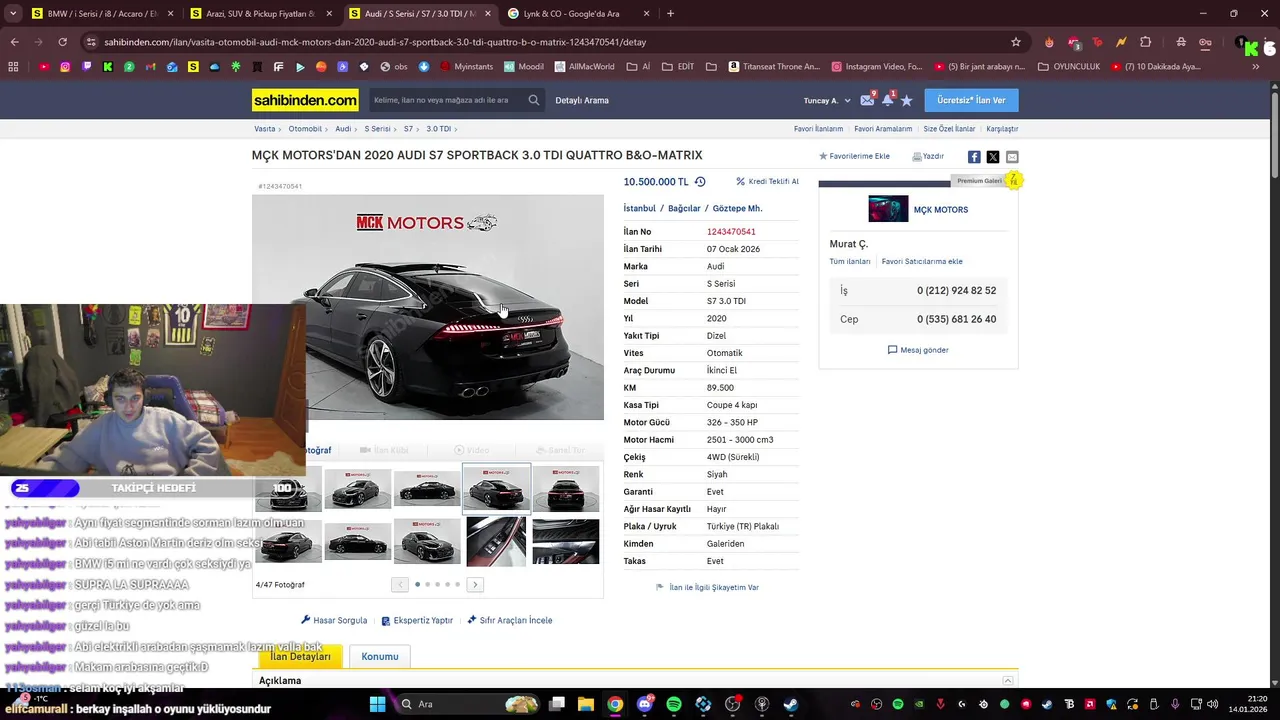The image size is (1280, 720).
Task: Click the listing number 1243470541
Action: (731, 232)
